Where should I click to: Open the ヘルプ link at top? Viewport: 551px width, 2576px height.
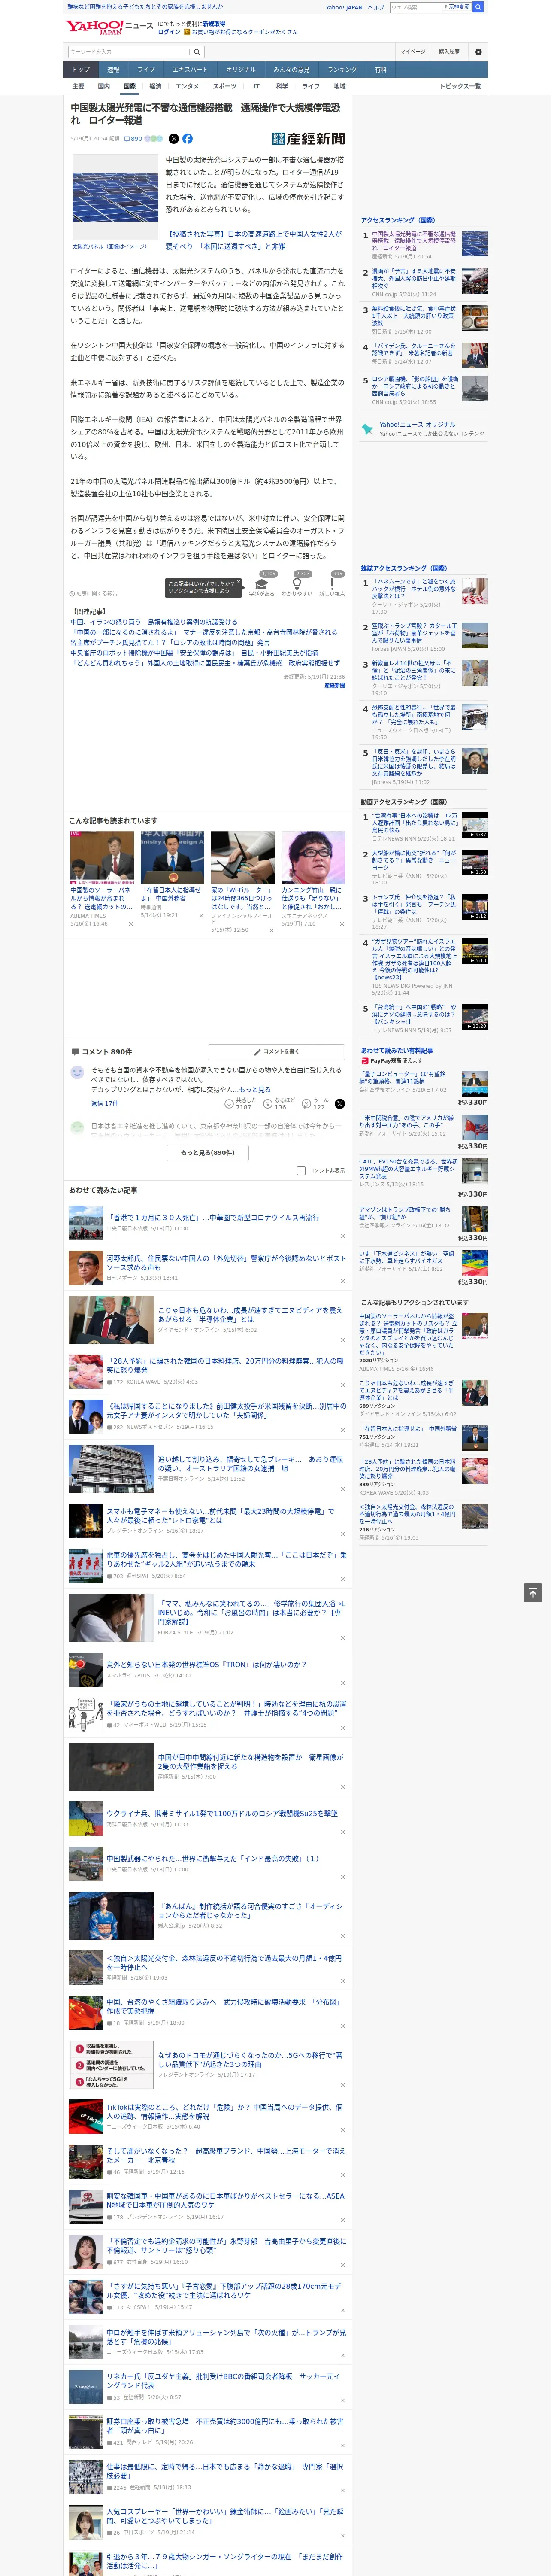pos(375,7)
